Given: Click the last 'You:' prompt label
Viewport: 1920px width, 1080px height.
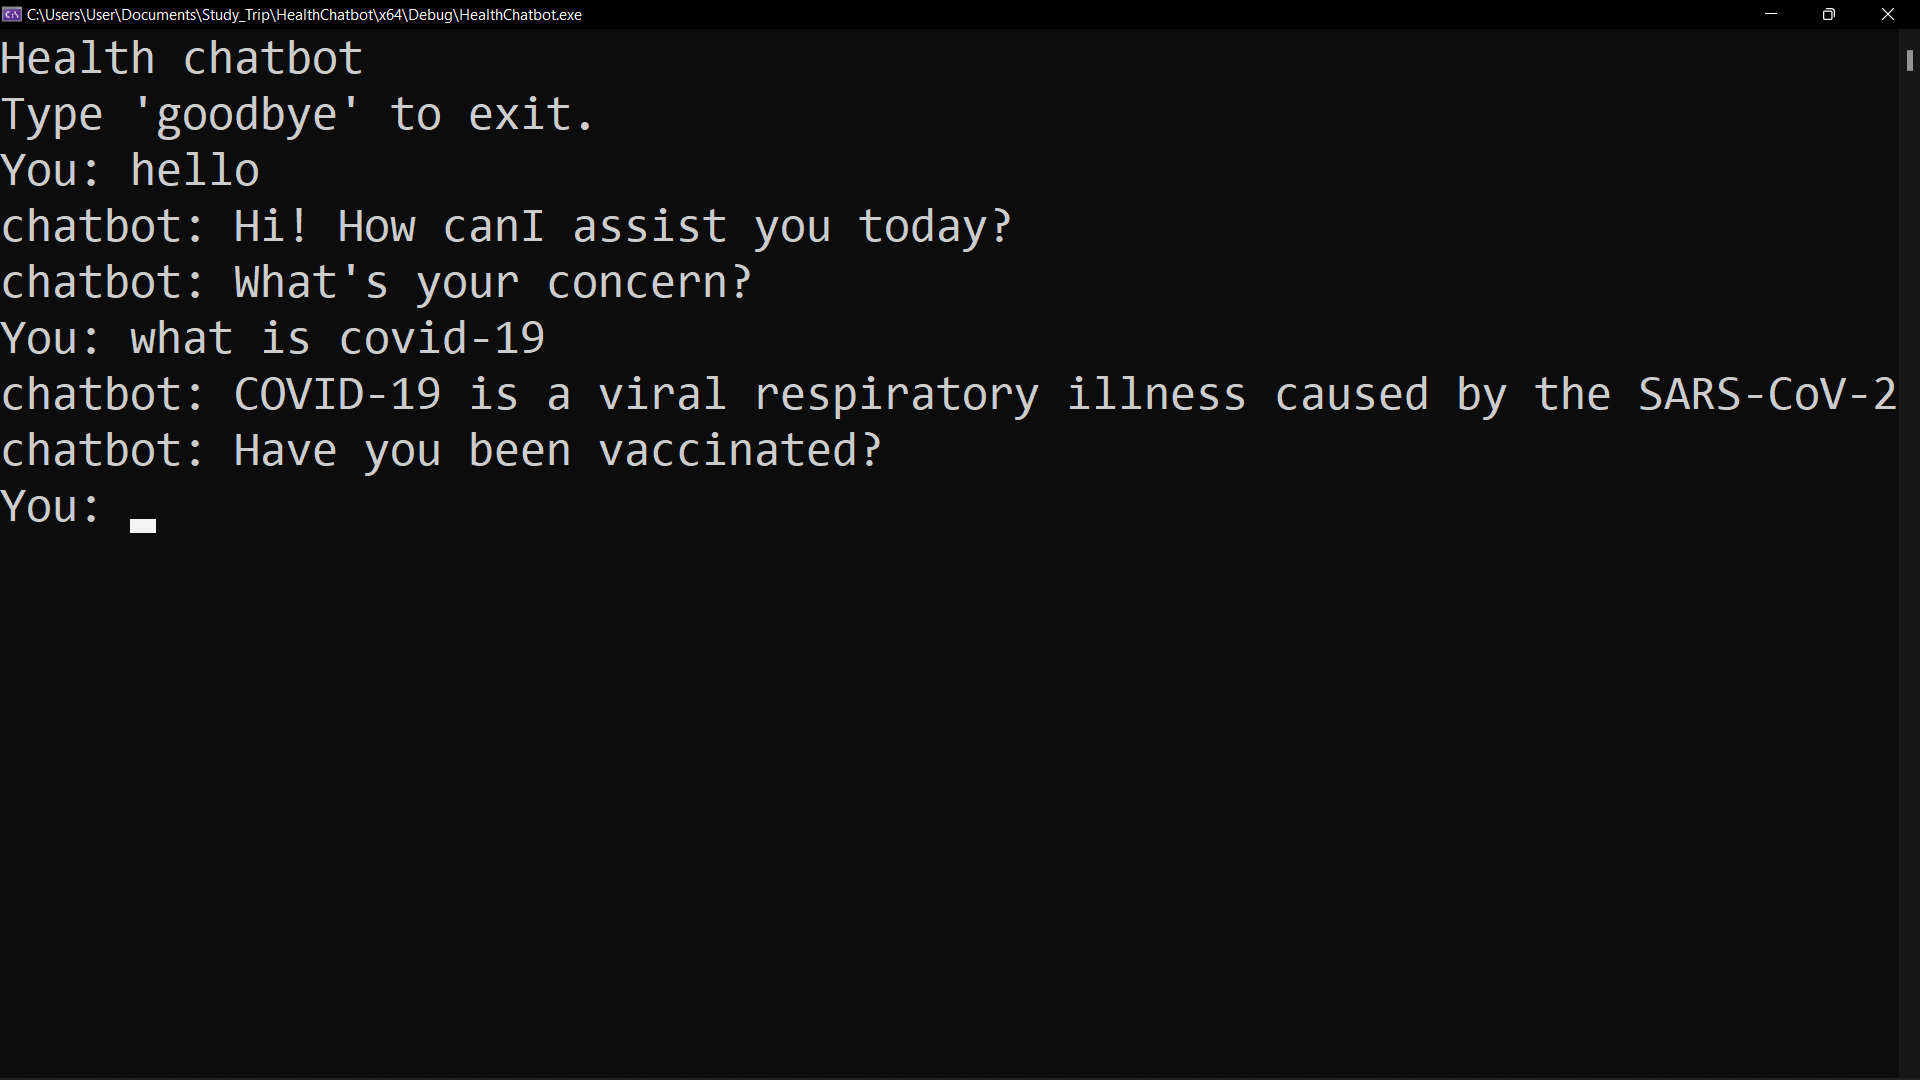Looking at the screenshot, I should (x=51, y=507).
